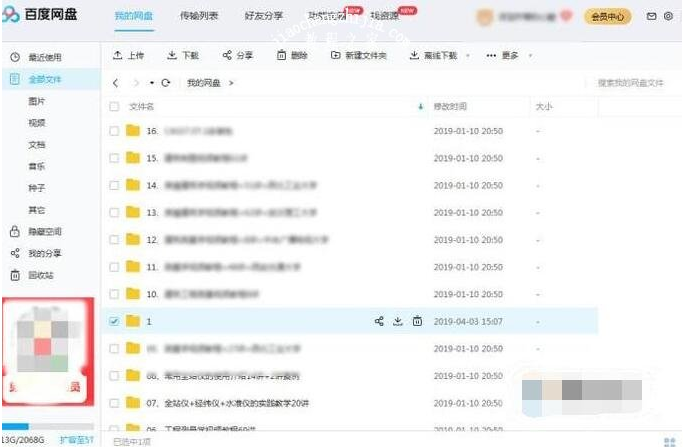
Task: Select 全部文件 in the sidebar
Action: 51,79
